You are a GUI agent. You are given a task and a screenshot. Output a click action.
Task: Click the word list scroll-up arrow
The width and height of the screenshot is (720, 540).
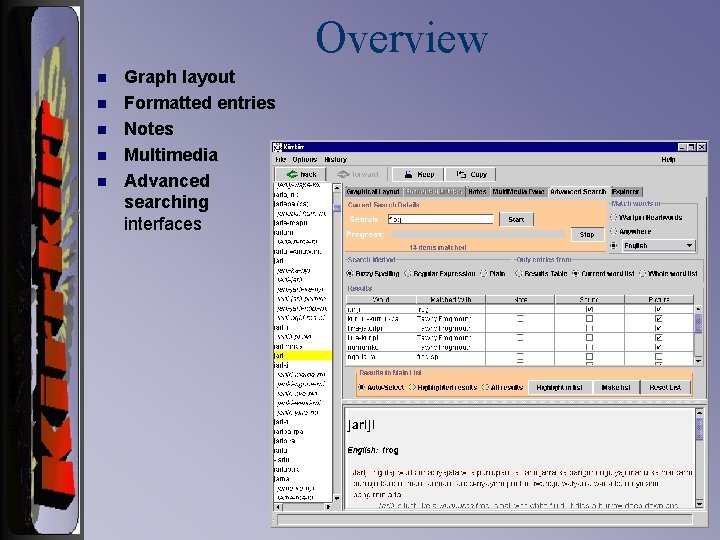(337, 188)
